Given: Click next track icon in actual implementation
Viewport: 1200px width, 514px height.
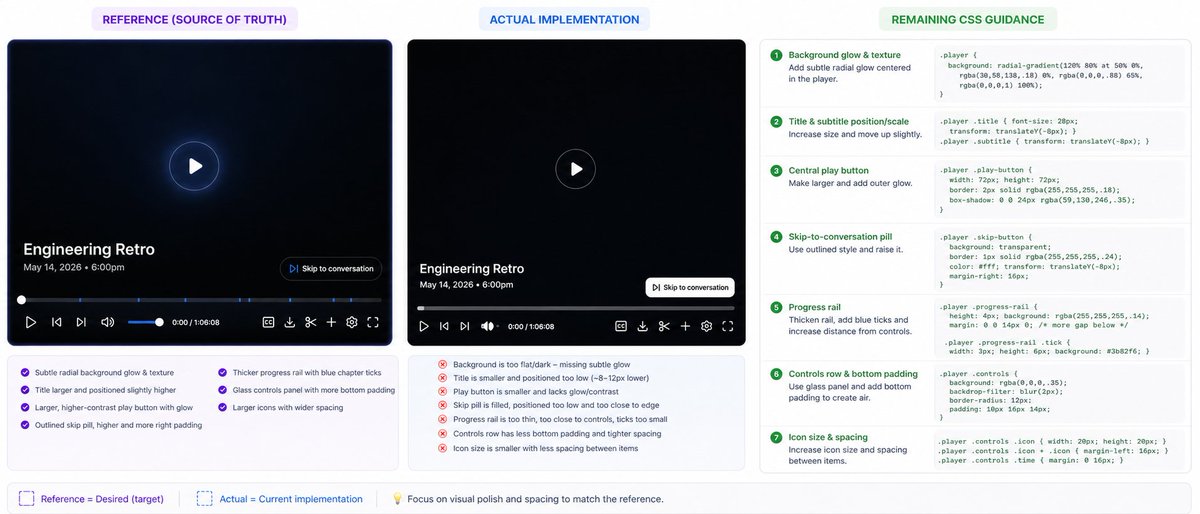Looking at the screenshot, I should click(x=464, y=326).
